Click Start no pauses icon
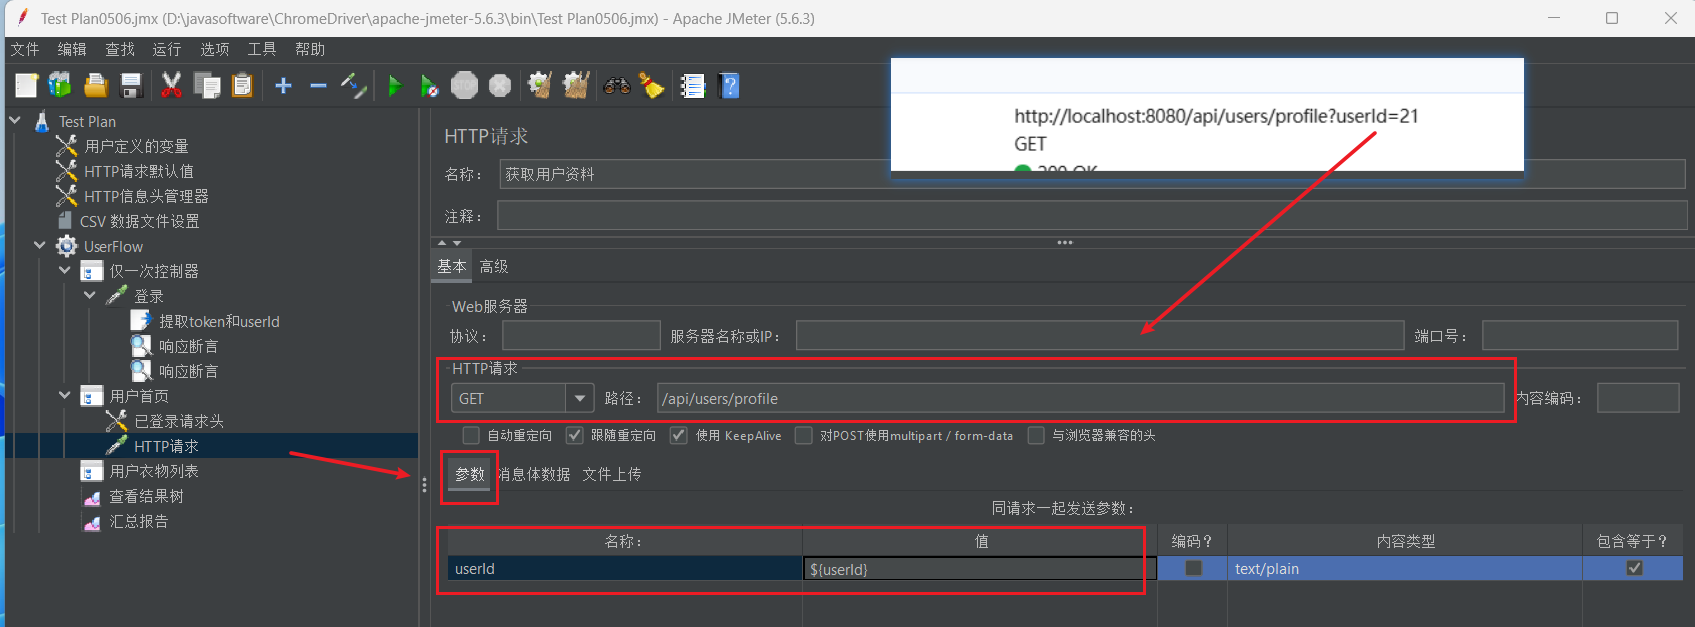 coord(429,86)
